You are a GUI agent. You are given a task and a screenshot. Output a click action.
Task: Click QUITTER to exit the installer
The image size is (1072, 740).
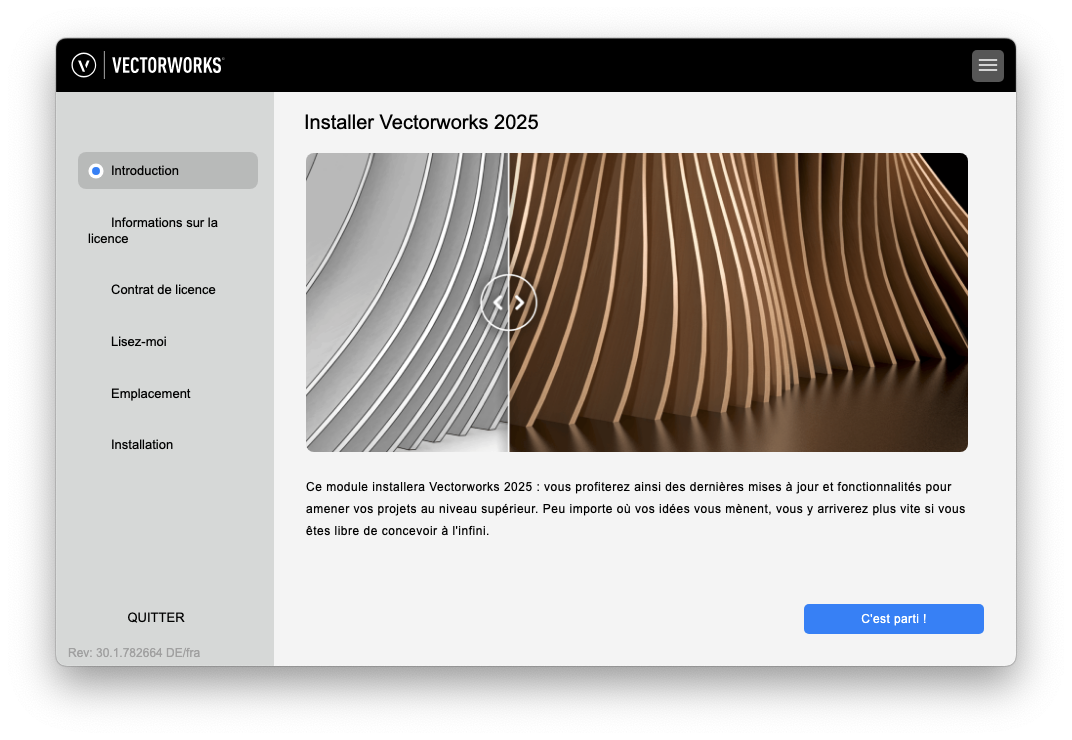coord(156,618)
